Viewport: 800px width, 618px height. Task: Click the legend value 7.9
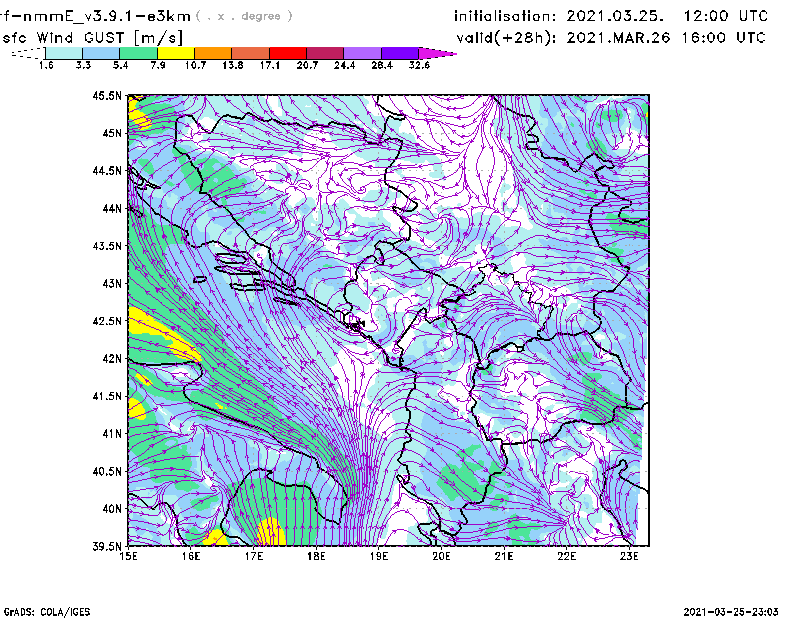pyautogui.click(x=158, y=65)
